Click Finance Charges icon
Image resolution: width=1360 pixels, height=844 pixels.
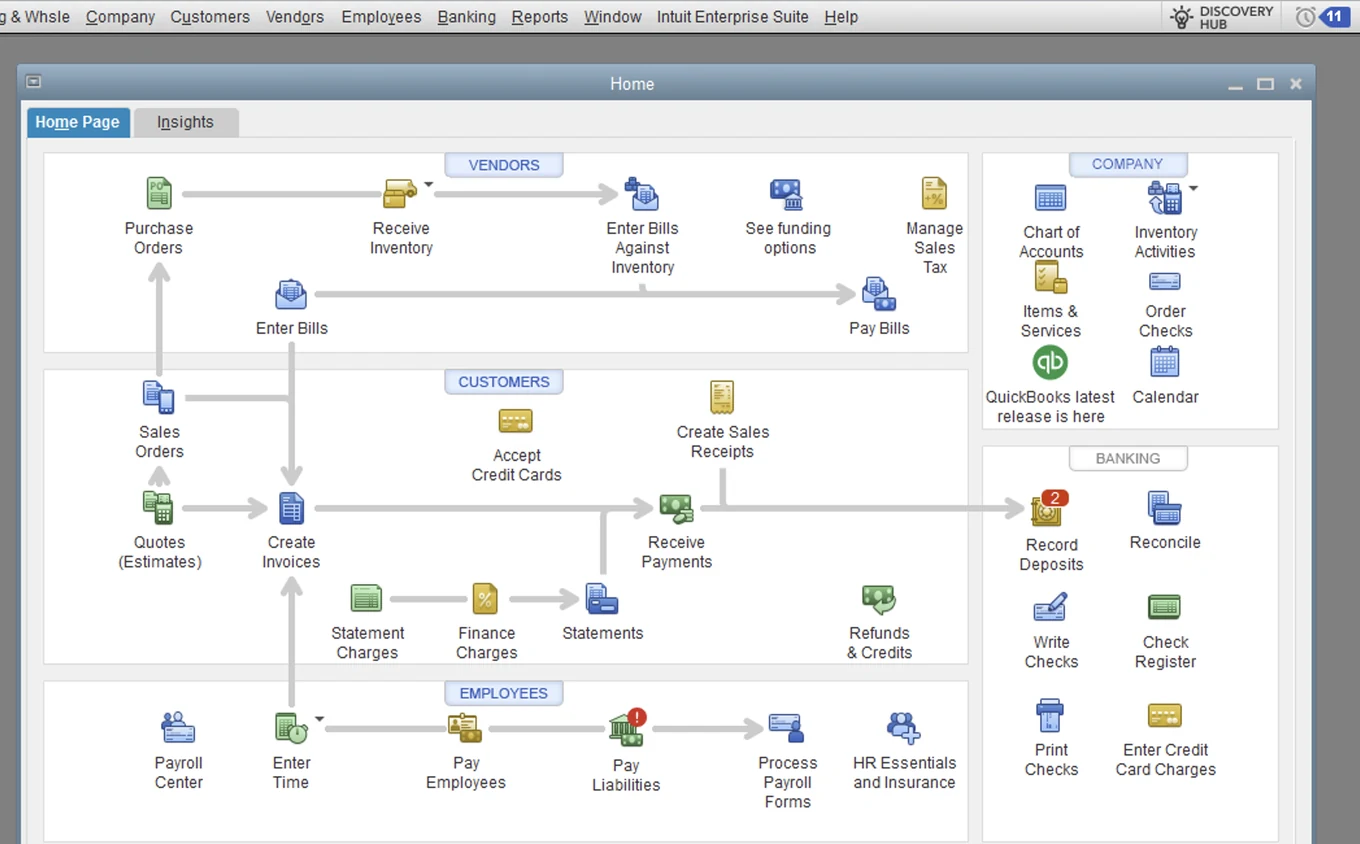485,599
